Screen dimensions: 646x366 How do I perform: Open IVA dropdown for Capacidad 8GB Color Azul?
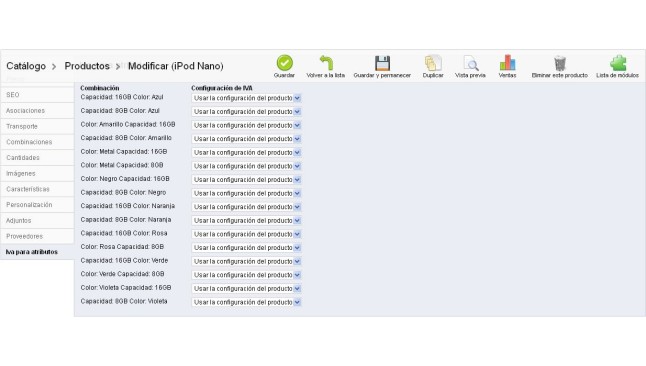(x=246, y=112)
